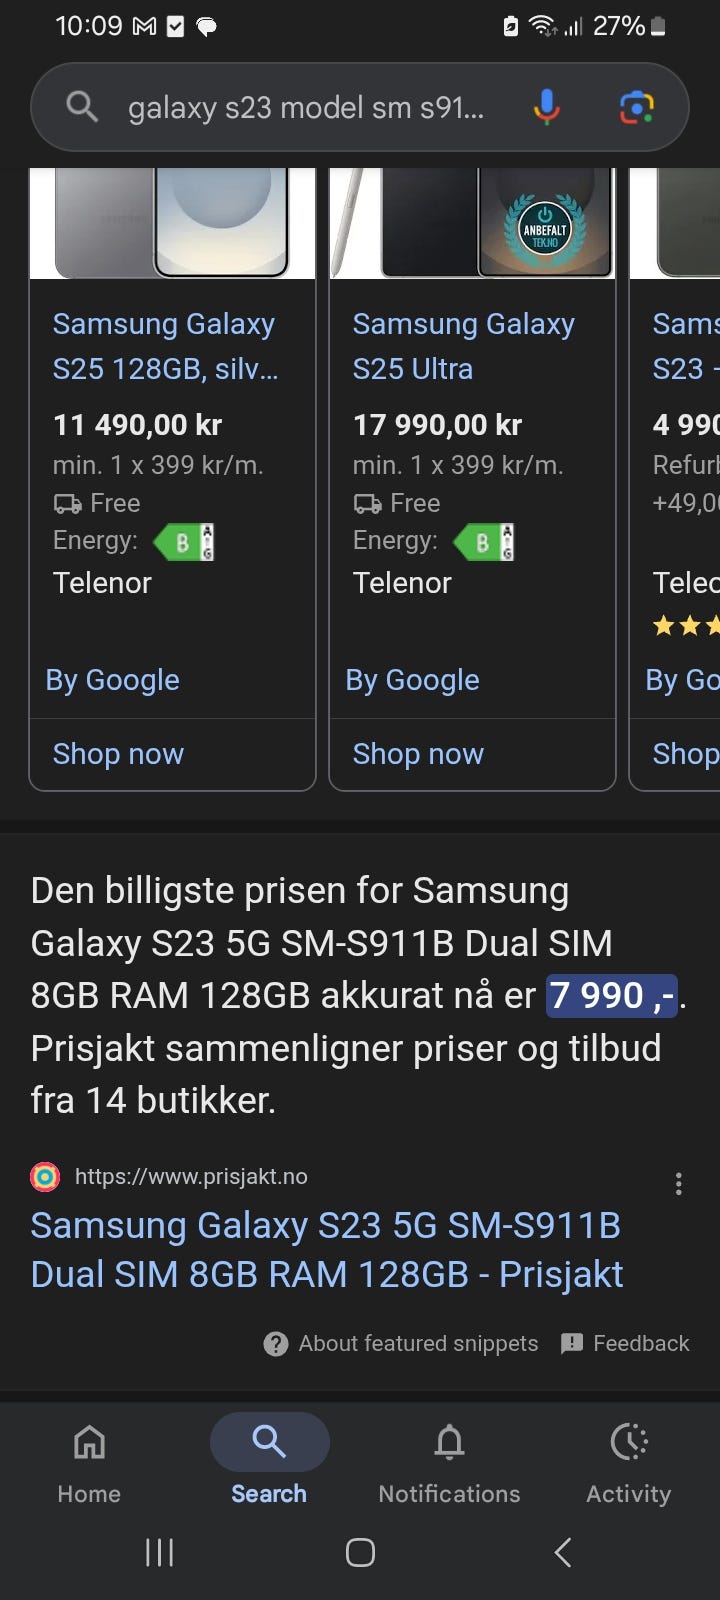Tap Android home navigation button

pos(360,1552)
